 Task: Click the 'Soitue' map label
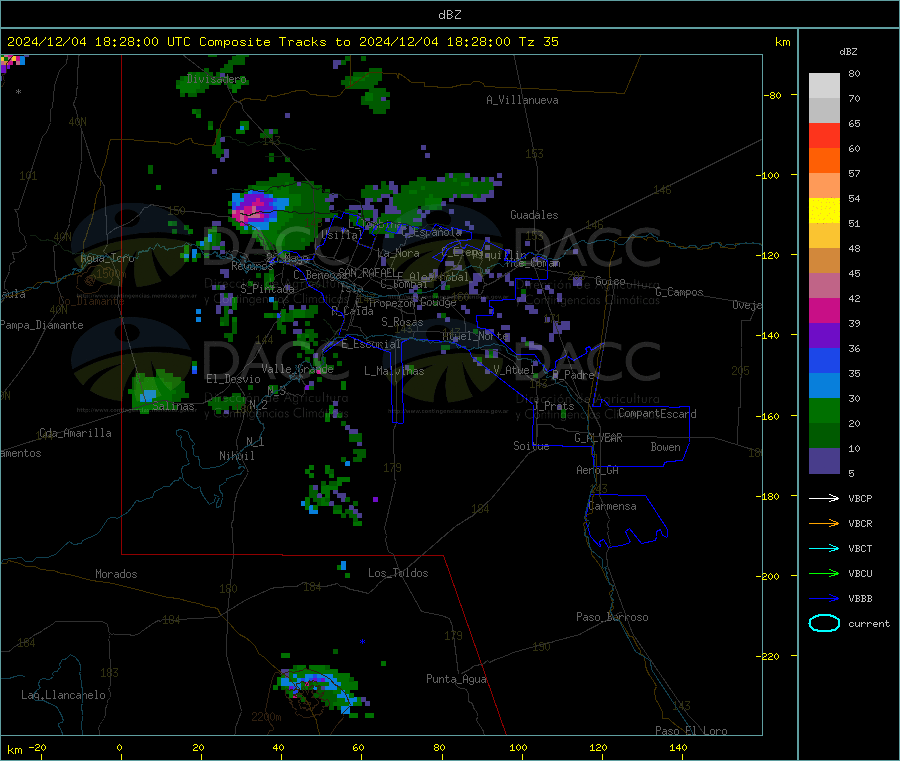[x=531, y=446]
